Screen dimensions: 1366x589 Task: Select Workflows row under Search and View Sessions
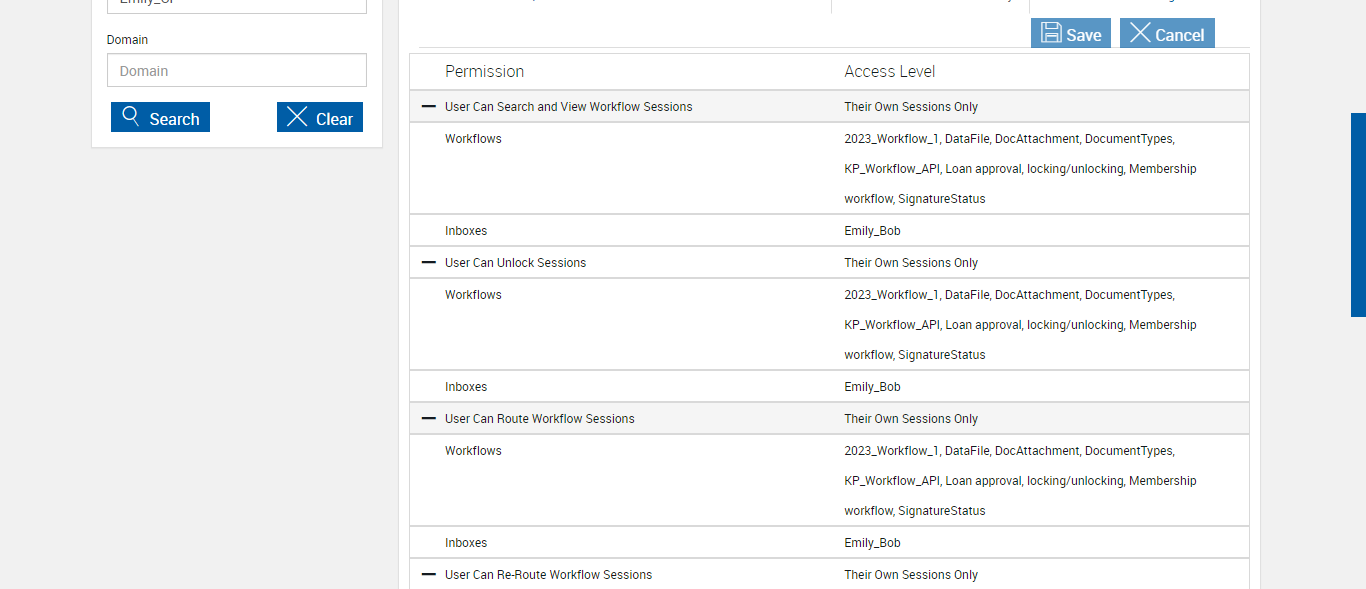coord(473,139)
